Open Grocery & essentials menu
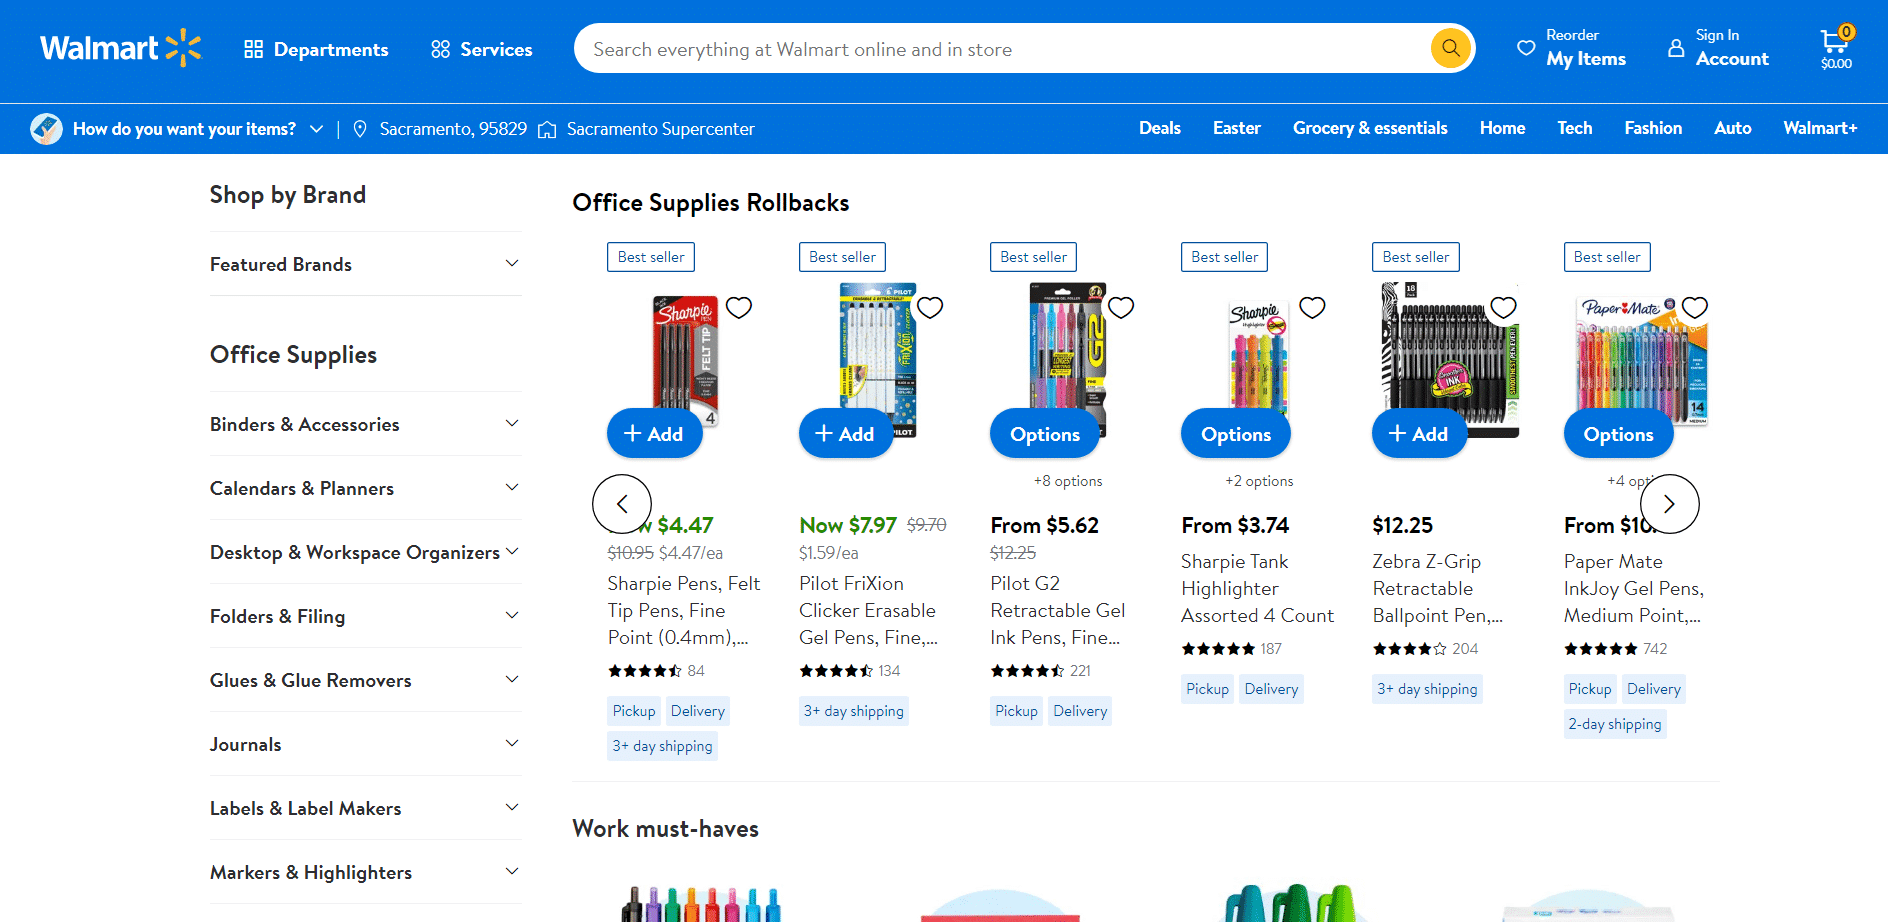 pos(1370,128)
